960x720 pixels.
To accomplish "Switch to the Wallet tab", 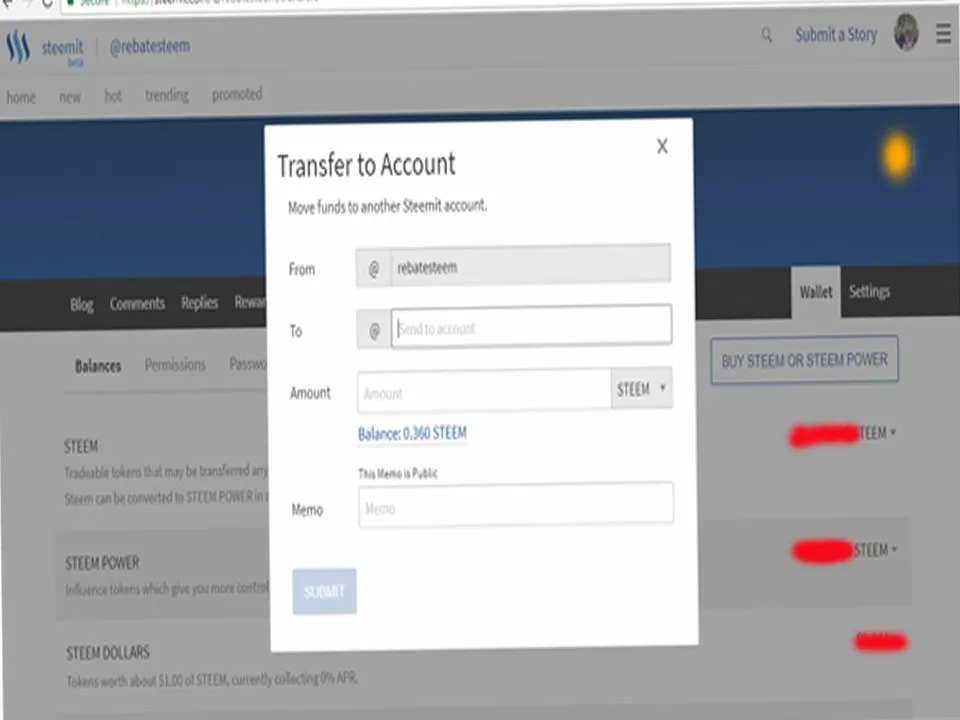I will tap(816, 292).
